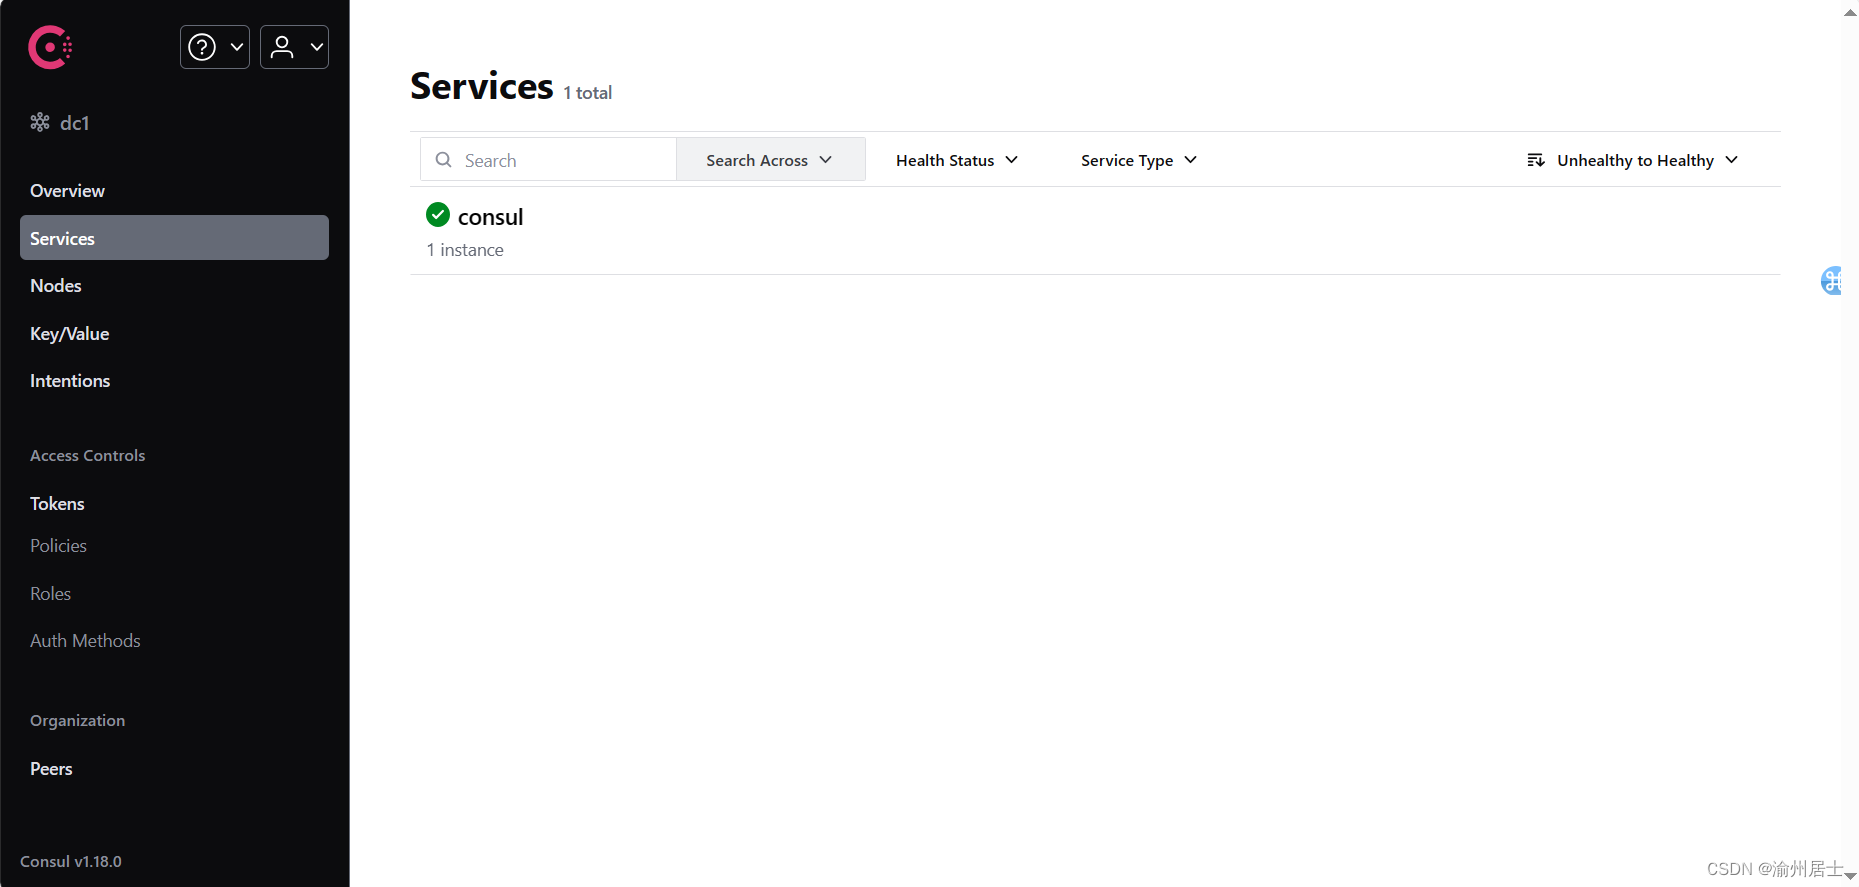Open Roles in the sidebar

(x=50, y=594)
